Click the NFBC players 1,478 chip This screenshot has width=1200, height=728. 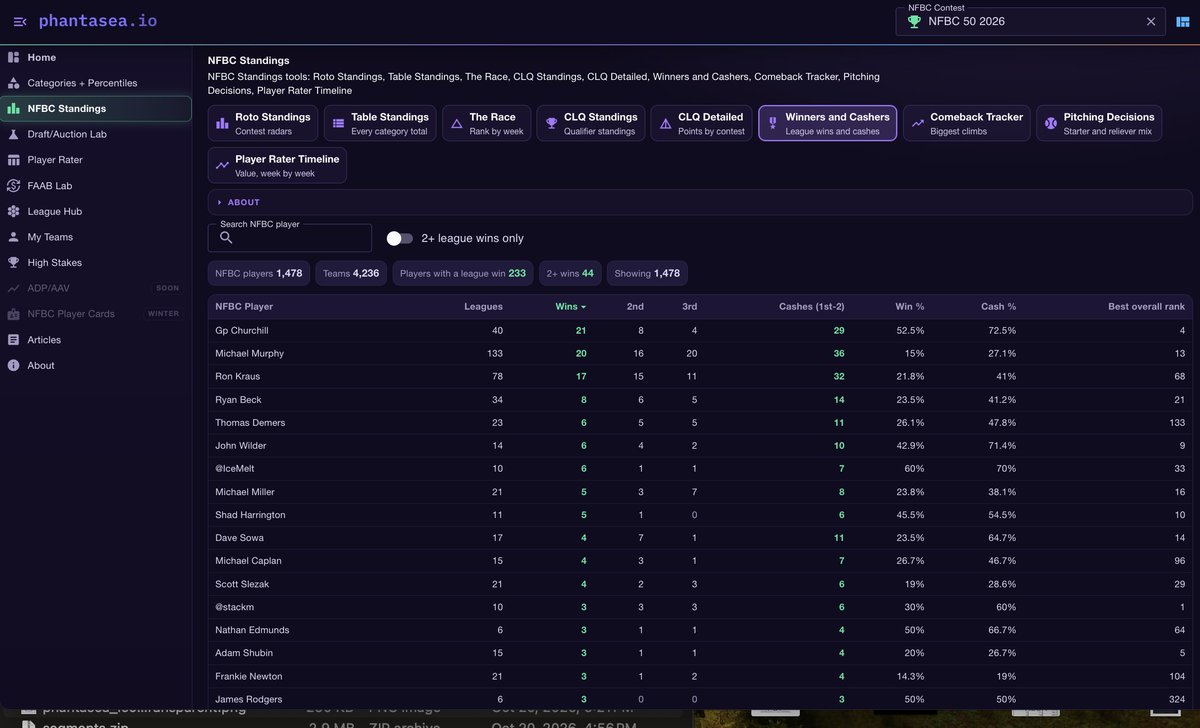259,273
